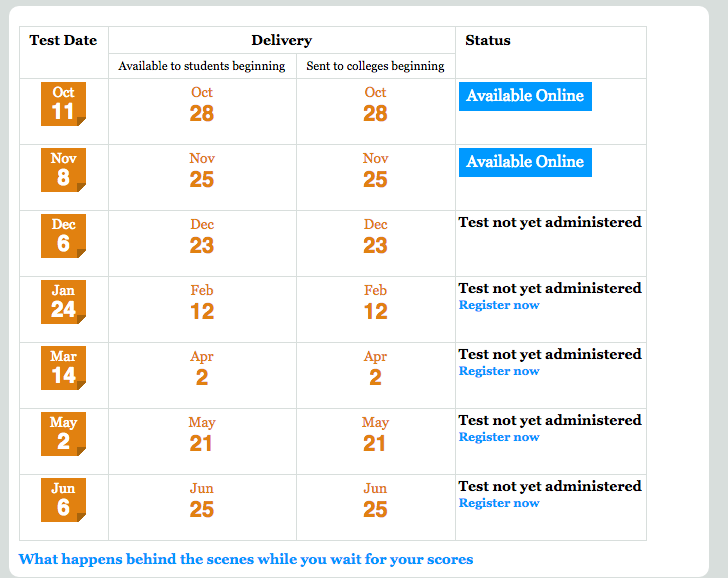Click the Mar 14 test date icon

[63, 368]
